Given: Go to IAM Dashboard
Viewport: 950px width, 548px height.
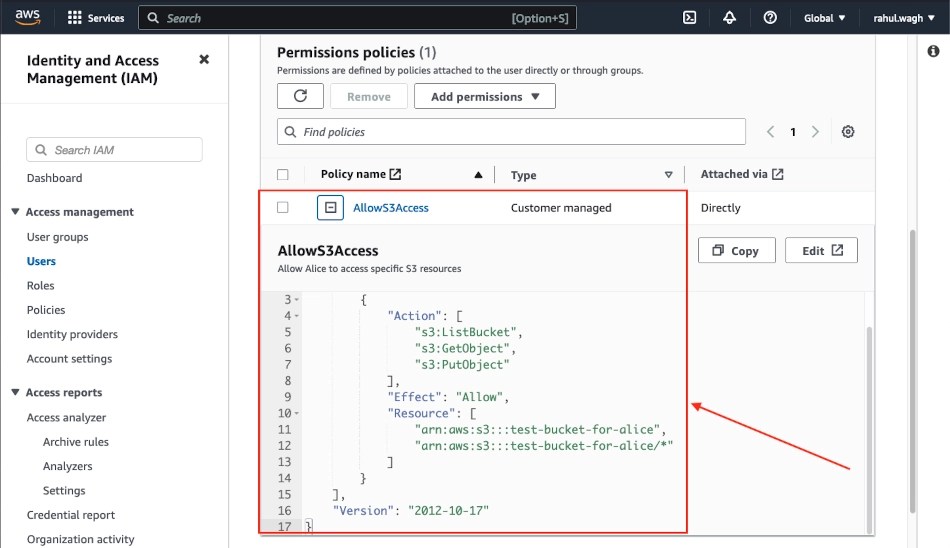Looking at the screenshot, I should (x=55, y=178).
